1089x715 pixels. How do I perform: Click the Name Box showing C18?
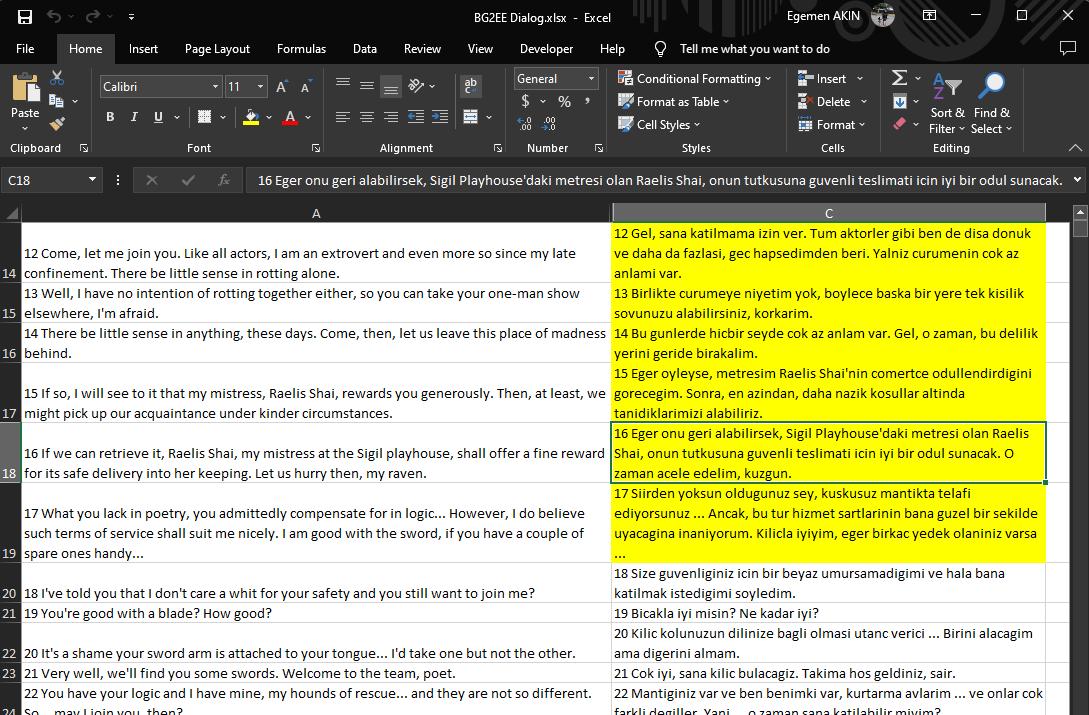point(45,180)
